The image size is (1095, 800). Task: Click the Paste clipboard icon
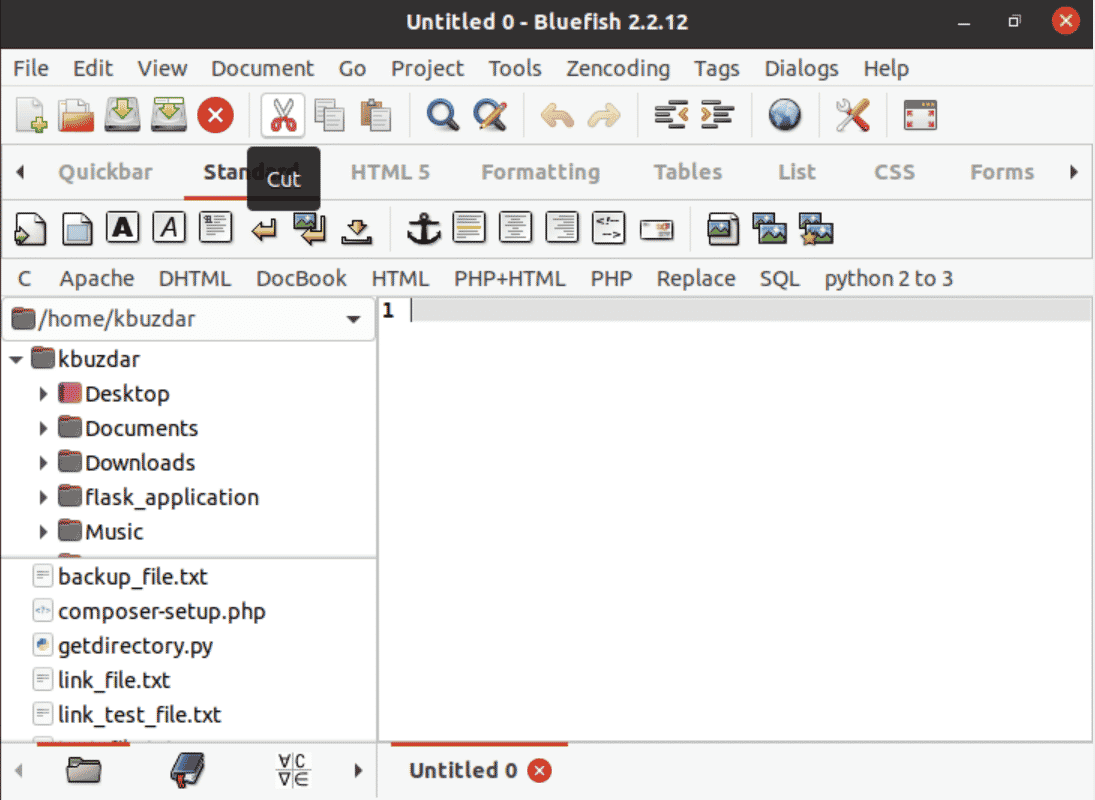pos(375,115)
